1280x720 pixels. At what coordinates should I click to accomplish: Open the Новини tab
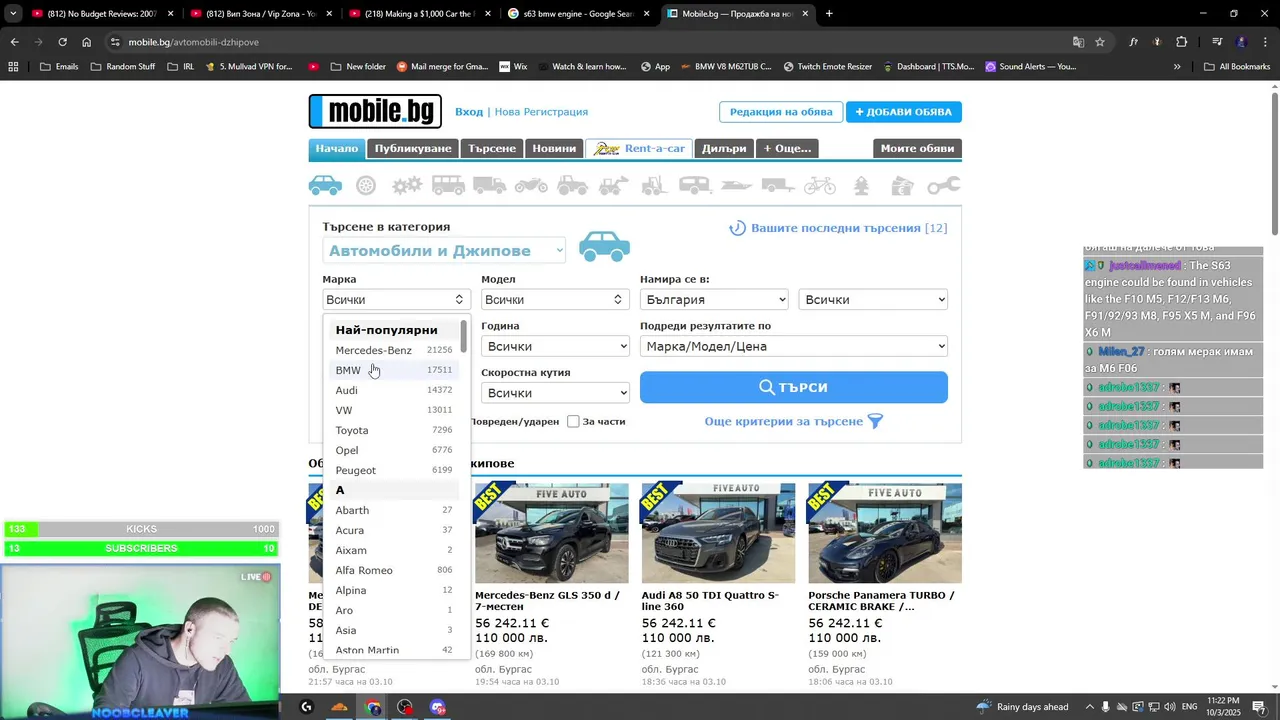554,148
